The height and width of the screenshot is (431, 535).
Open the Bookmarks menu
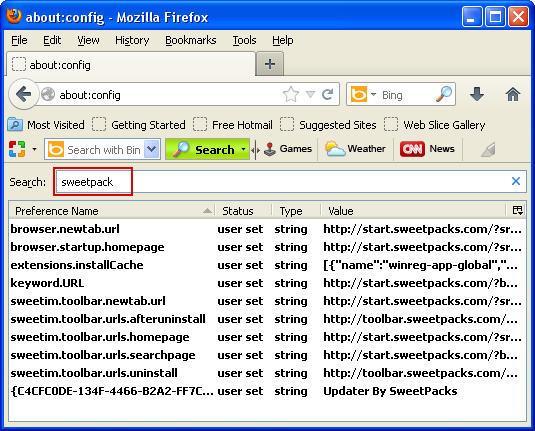[191, 40]
